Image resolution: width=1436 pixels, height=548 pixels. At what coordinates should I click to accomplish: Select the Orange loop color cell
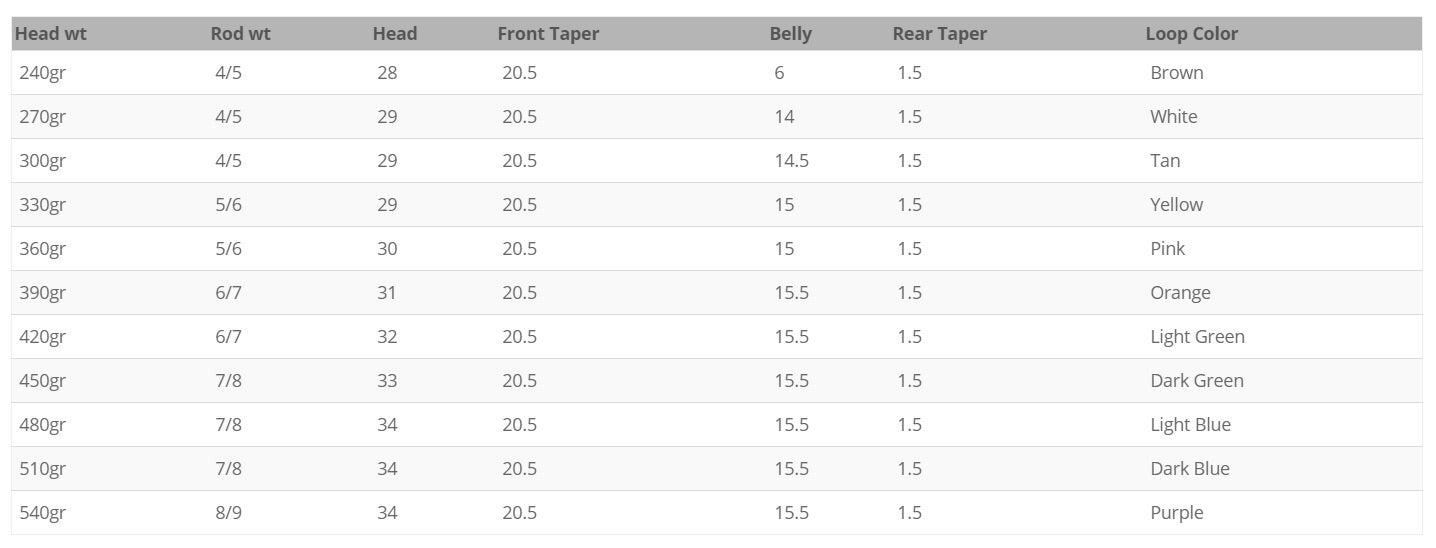point(1180,293)
